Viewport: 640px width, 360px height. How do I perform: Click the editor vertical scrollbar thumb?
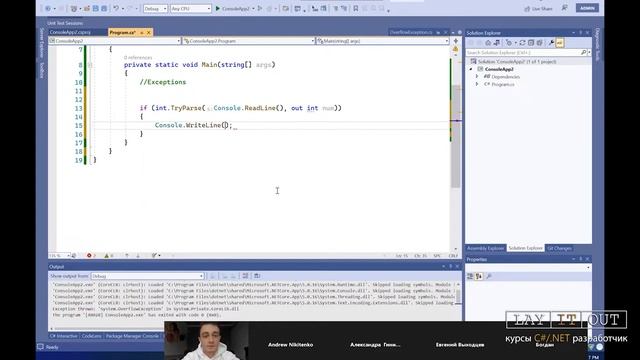coord(456,137)
